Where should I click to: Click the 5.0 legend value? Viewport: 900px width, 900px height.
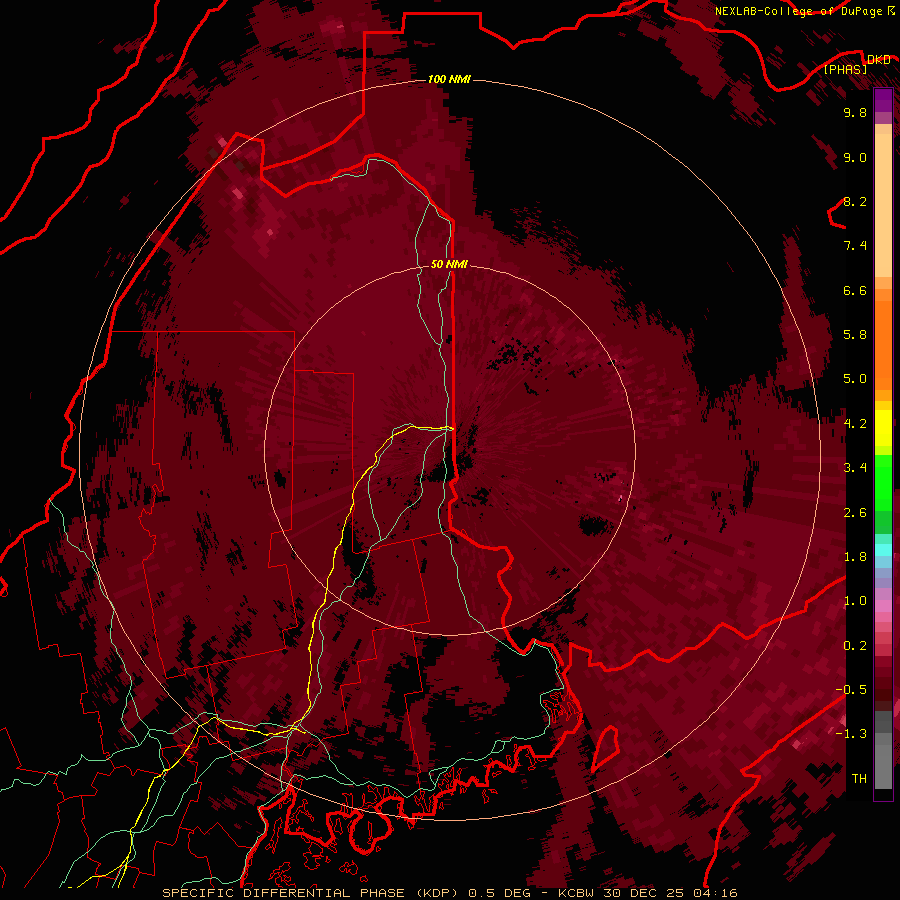click(855, 379)
